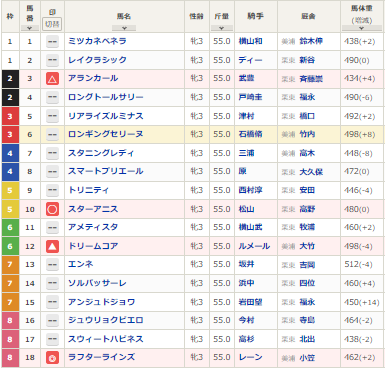Open horse page for ロングトールサリー
The image size is (385, 368).
tap(106, 97)
